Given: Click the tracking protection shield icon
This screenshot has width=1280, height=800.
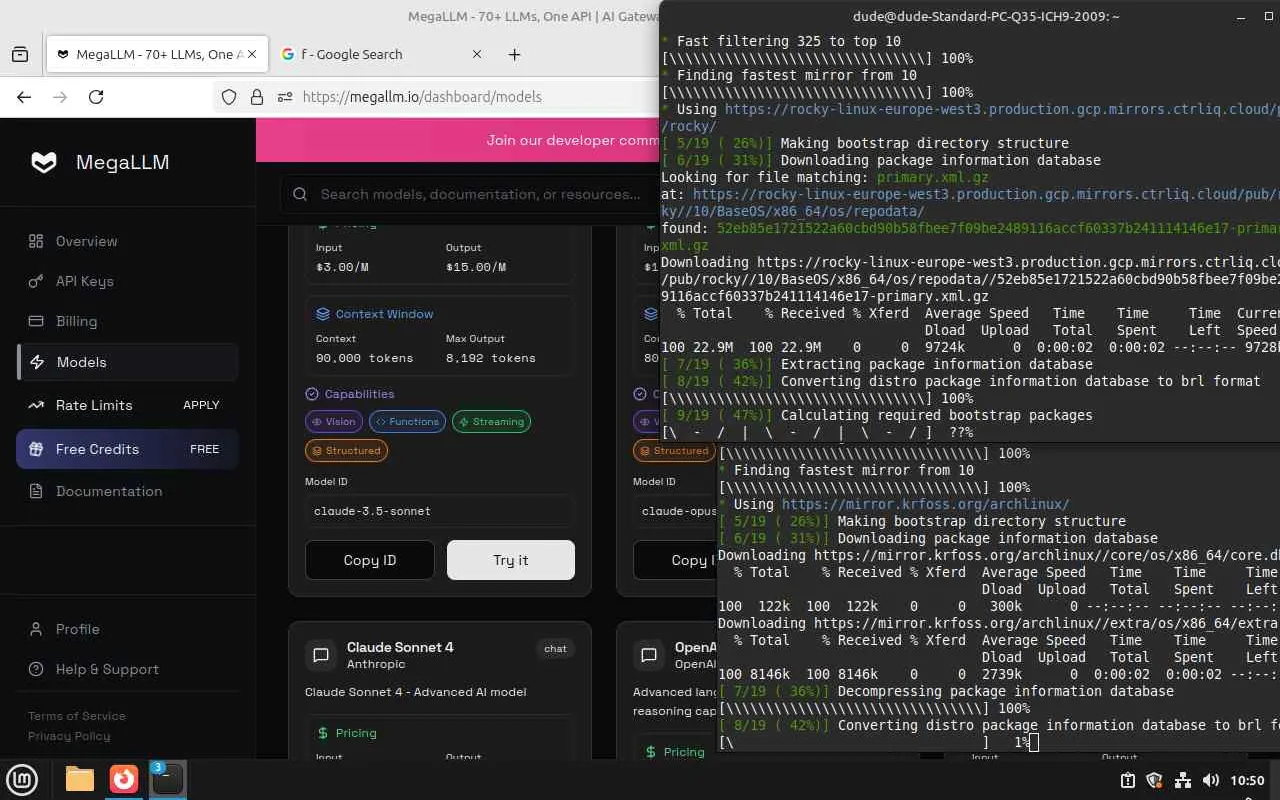Looking at the screenshot, I should pyautogui.click(x=229, y=97).
